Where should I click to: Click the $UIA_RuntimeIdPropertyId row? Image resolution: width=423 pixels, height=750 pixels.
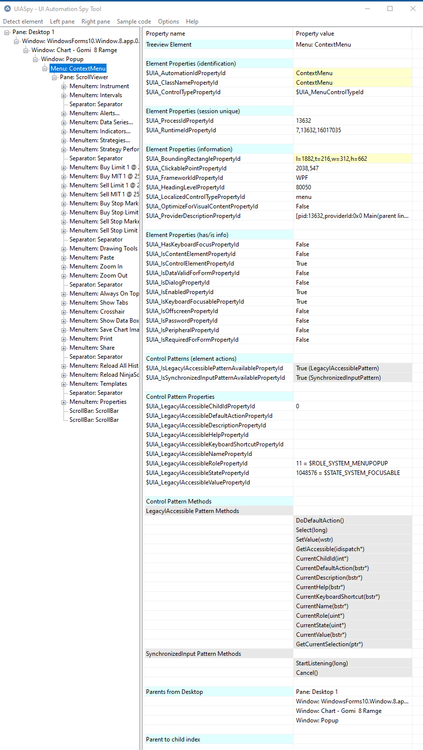(278, 130)
